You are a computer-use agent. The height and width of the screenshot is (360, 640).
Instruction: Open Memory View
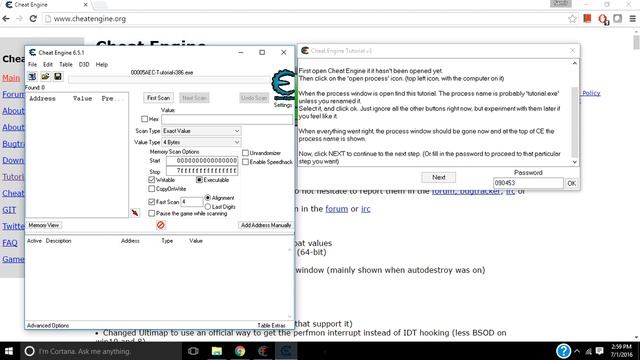44,225
